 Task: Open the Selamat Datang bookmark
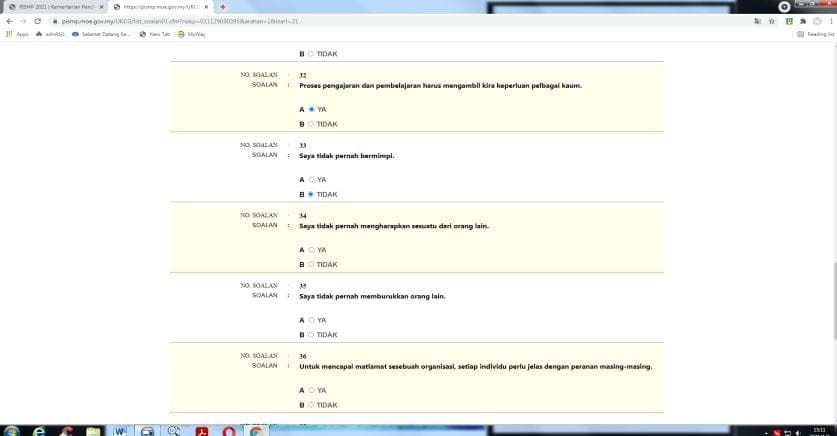[x=105, y=33]
